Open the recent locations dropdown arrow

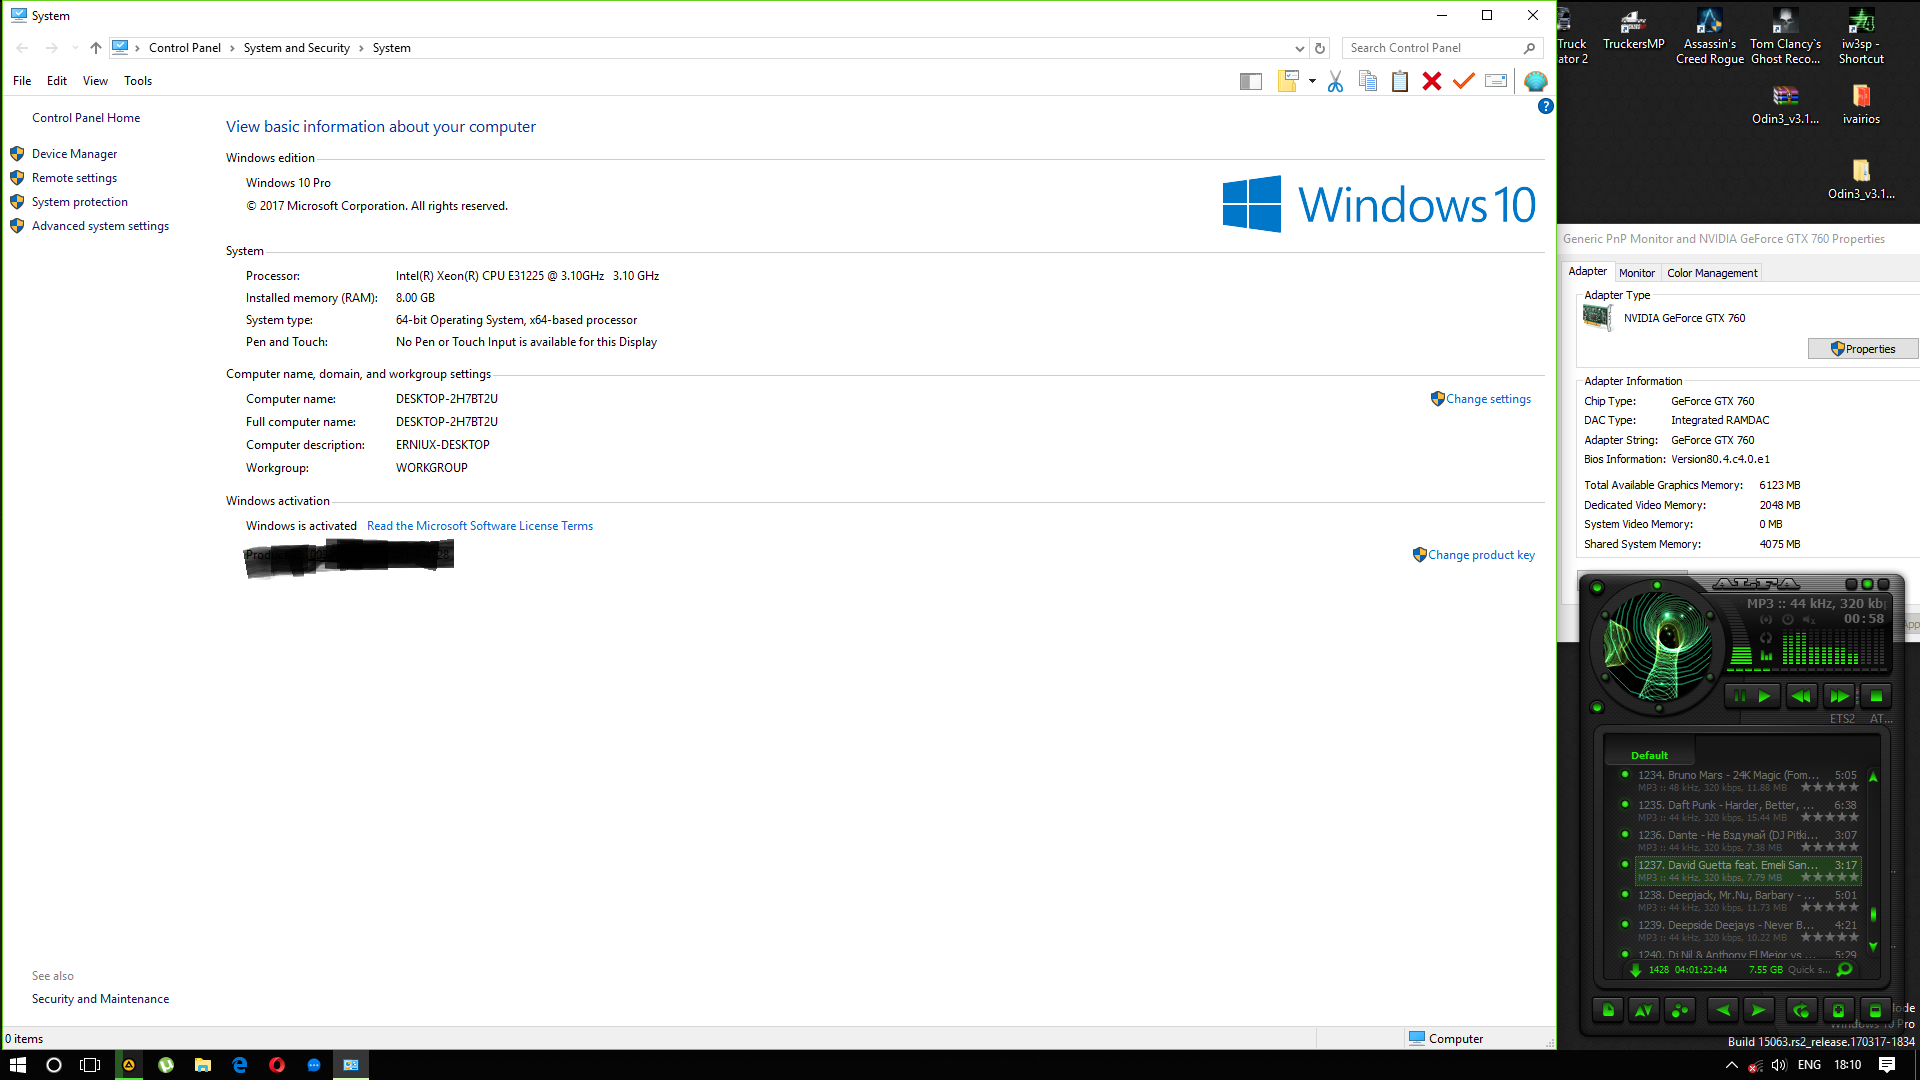pyautogui.click(x=75, y=48)
